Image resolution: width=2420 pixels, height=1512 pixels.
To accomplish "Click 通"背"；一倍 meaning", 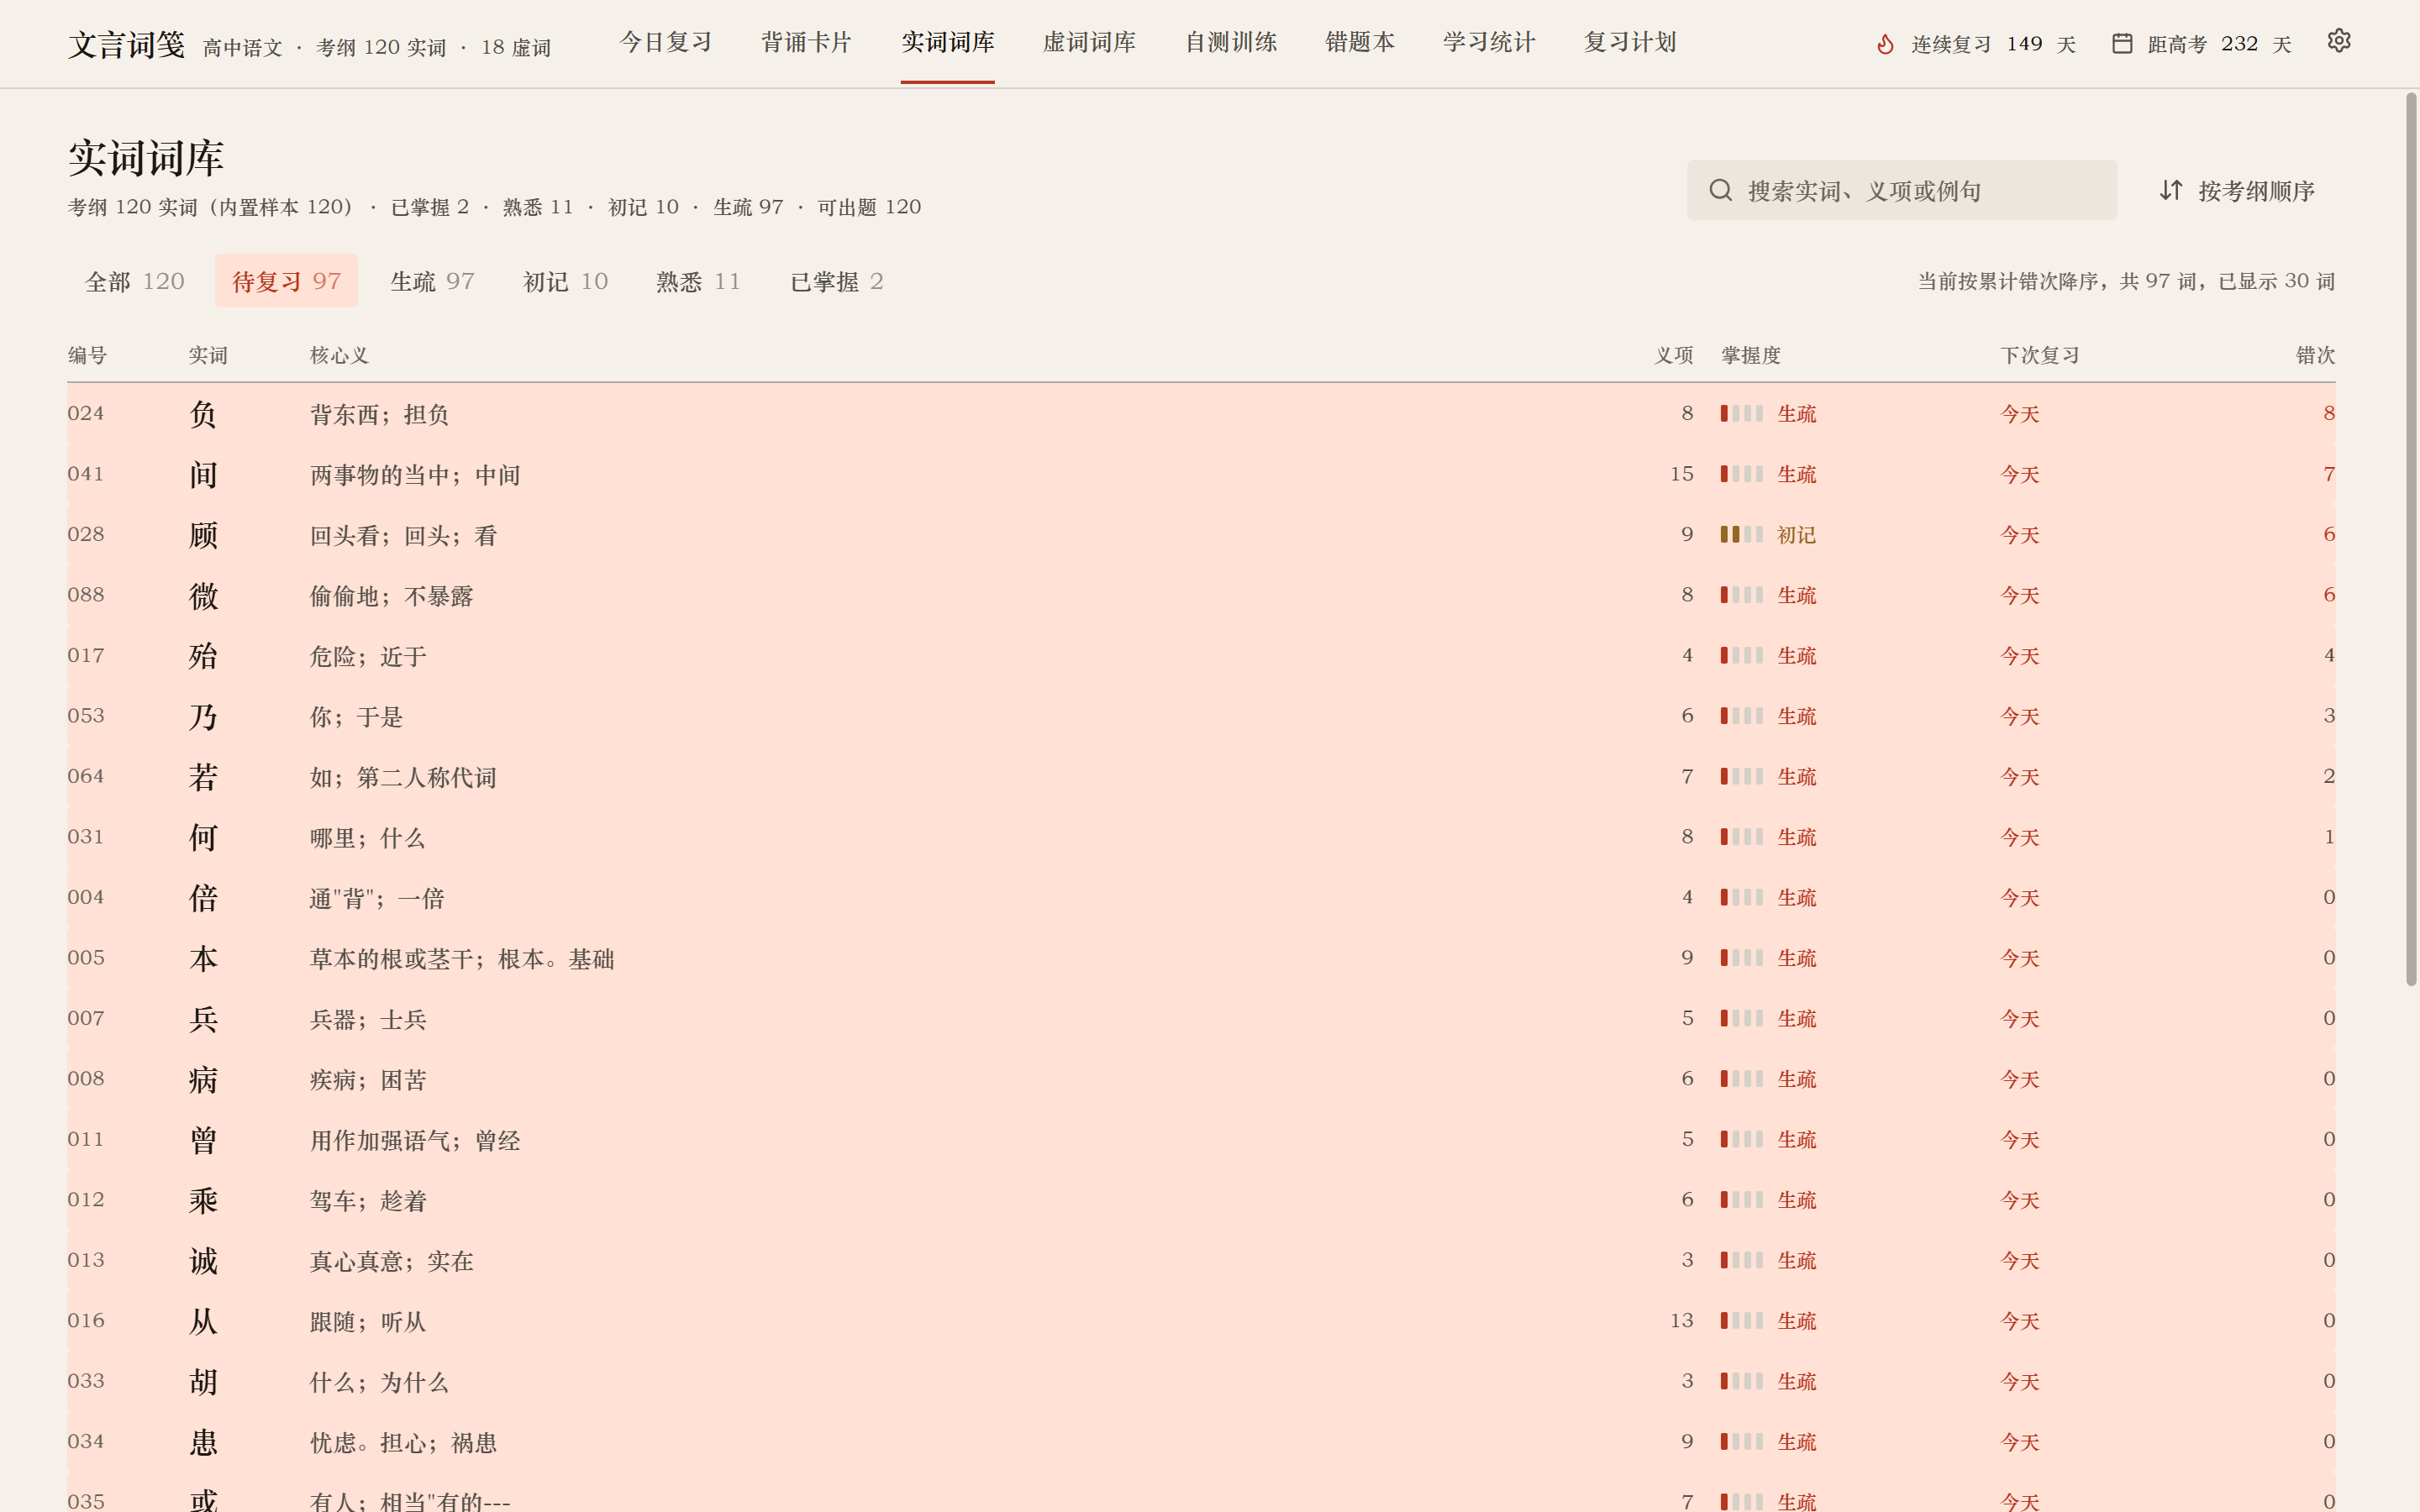I will [377, 898].
